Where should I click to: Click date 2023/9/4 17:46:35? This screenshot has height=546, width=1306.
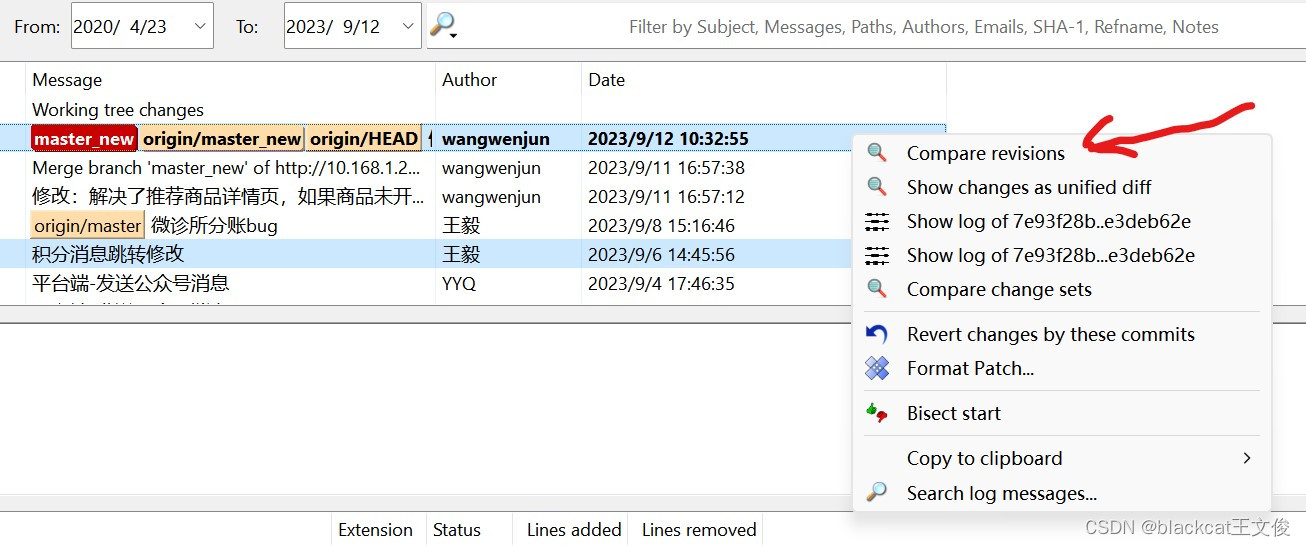pyautogui.click(x=661, y=284)
